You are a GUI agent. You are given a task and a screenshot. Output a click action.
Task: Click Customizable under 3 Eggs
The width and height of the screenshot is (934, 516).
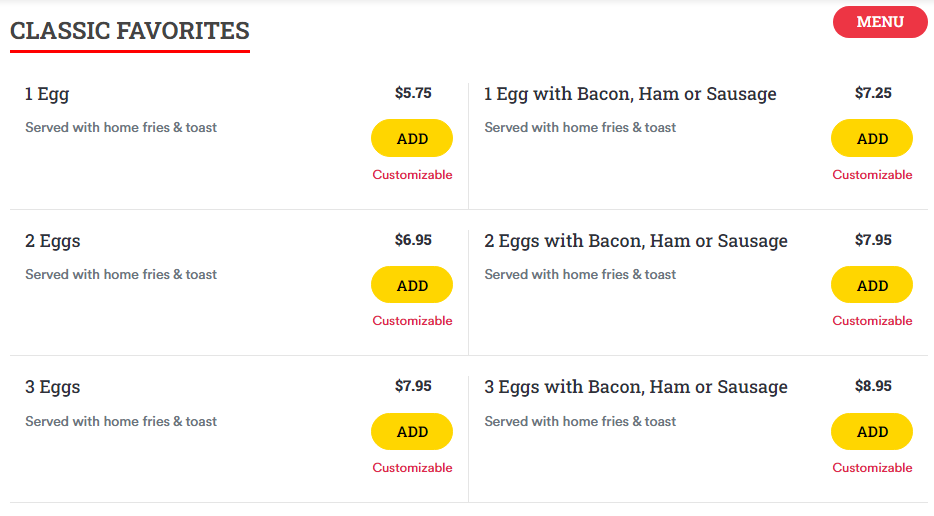click(412, 468)
